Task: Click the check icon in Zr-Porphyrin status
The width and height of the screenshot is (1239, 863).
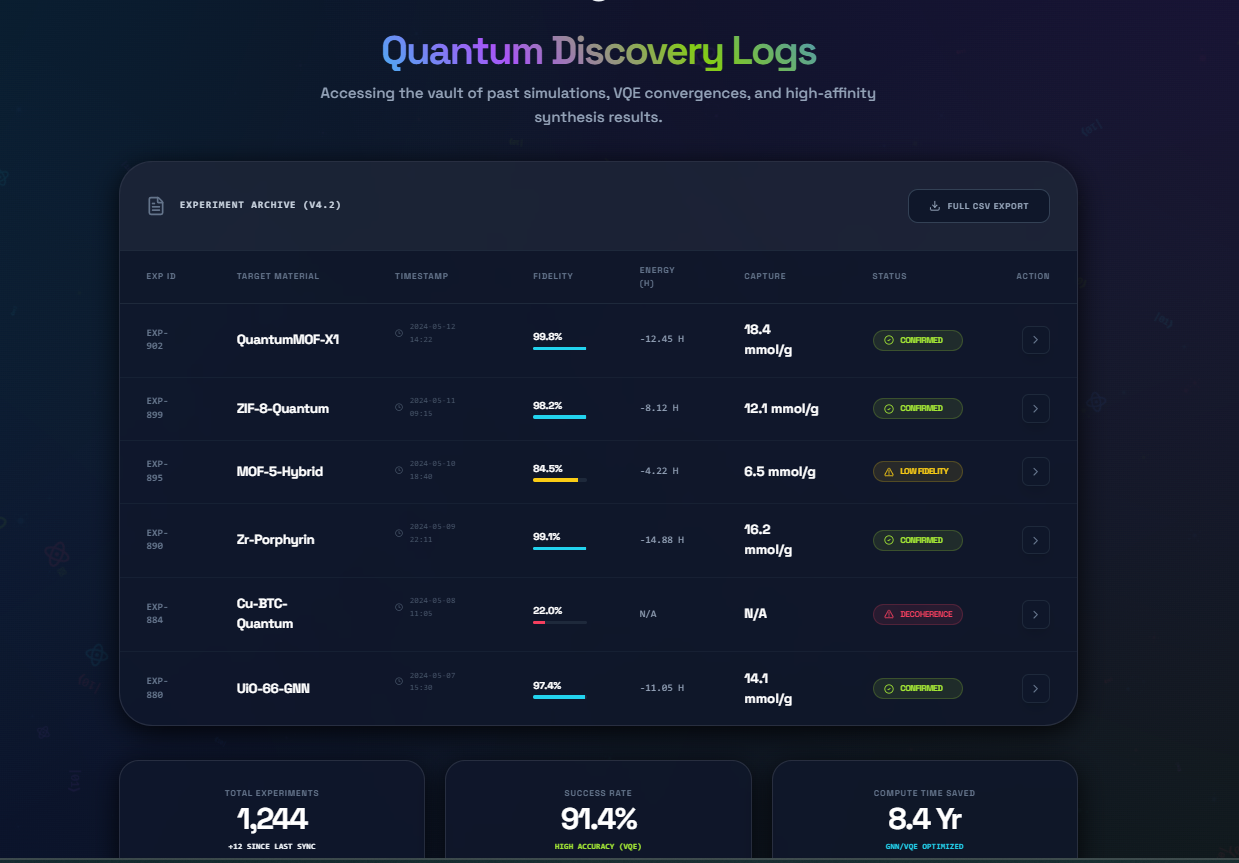Action: coord(889,540)
